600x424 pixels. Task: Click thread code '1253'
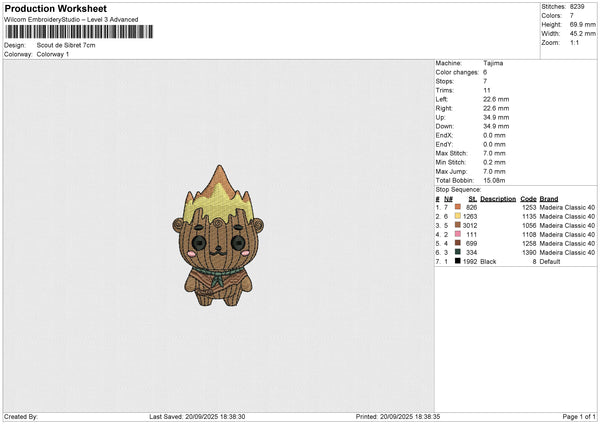[529, 207]
